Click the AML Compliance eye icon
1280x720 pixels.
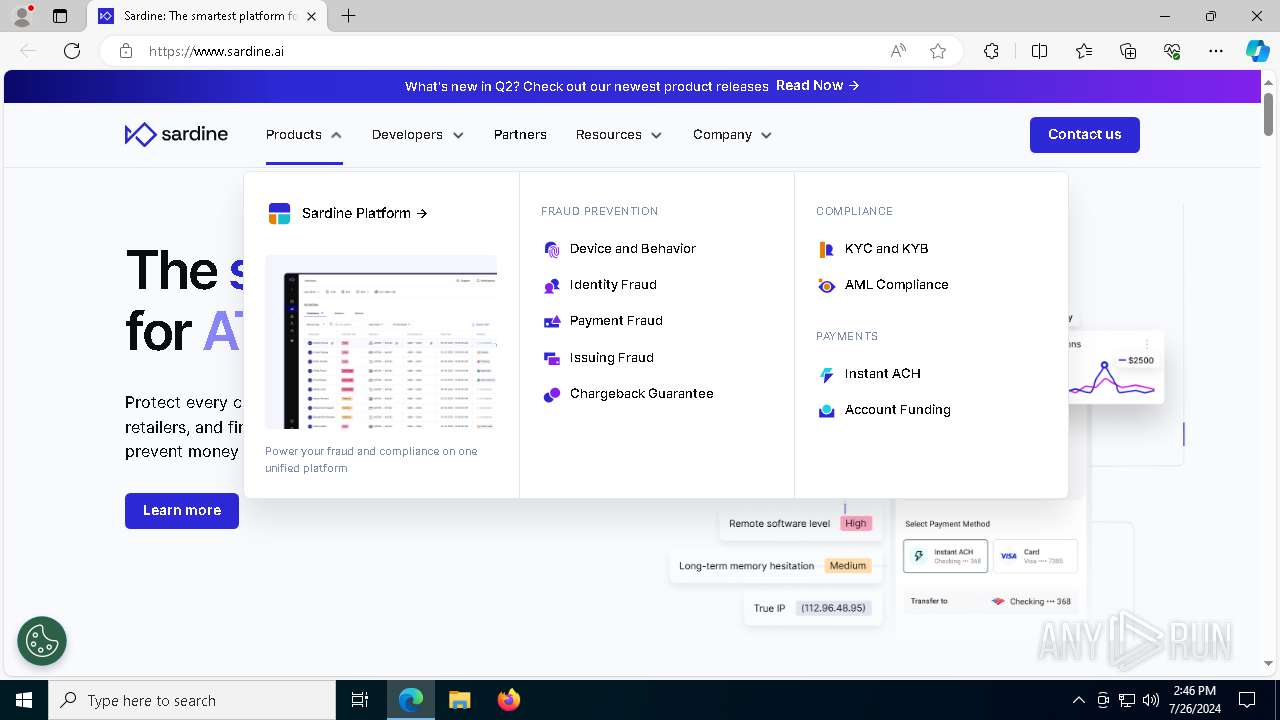[x=826, y=285]
